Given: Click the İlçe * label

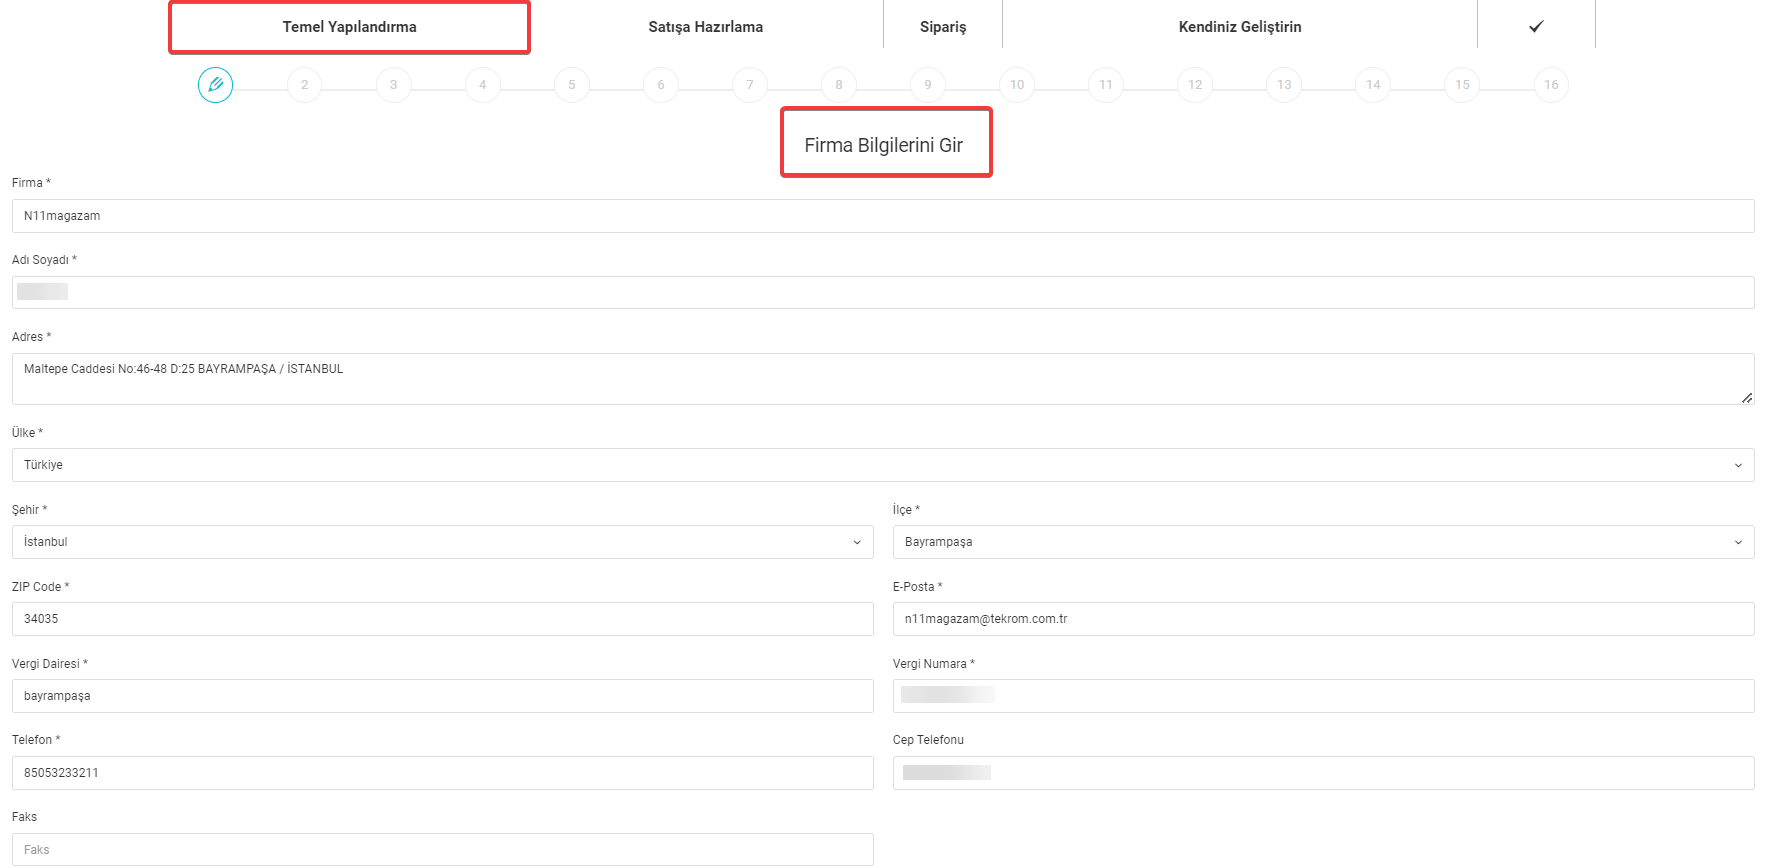Looking at the screenshot, I should click(x=906, y=510).
